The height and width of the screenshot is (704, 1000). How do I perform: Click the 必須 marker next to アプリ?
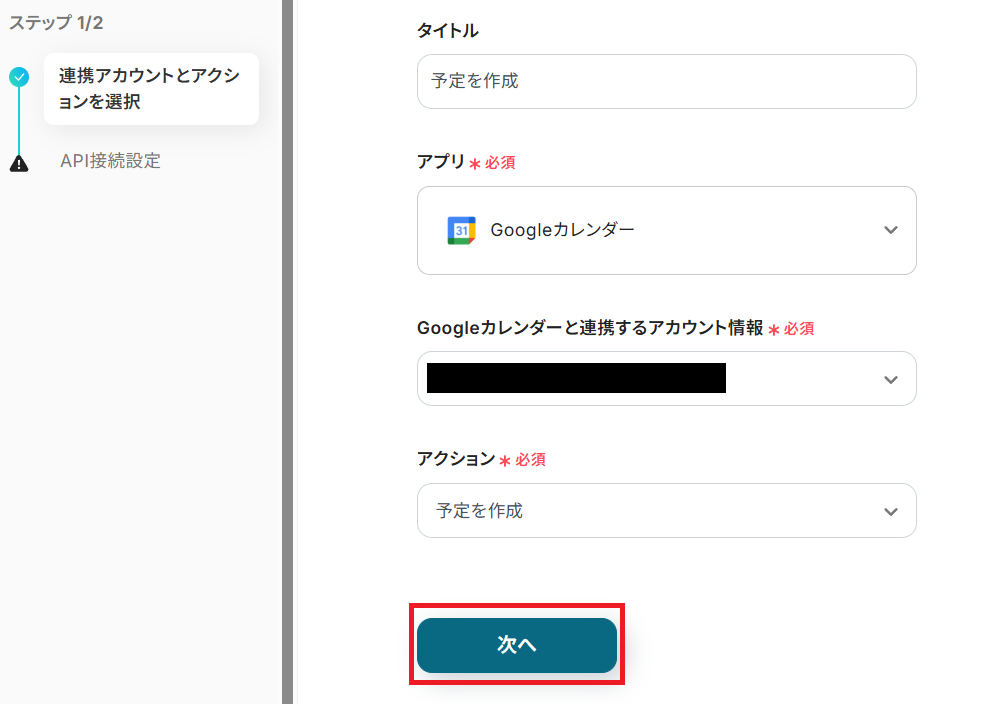[500, 162]
